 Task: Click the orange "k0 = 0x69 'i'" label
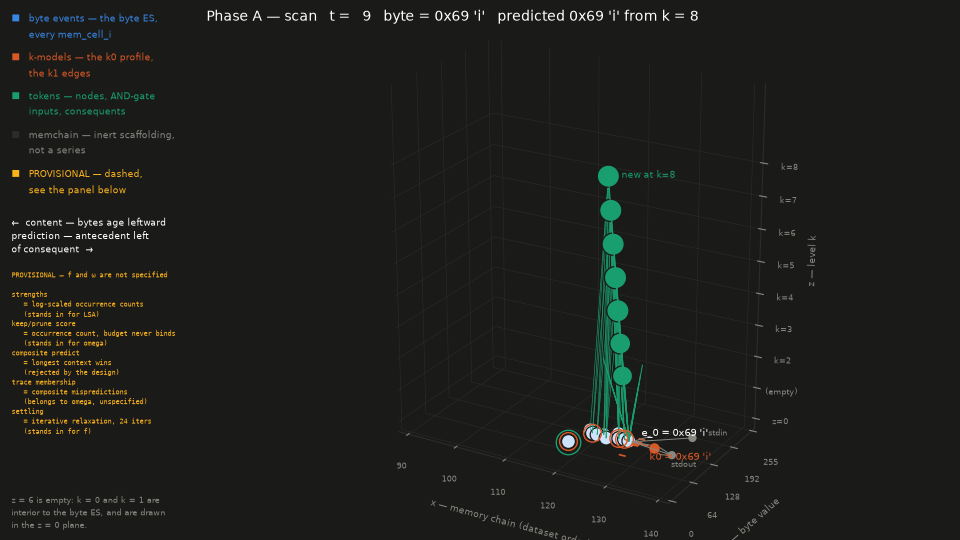680,457
